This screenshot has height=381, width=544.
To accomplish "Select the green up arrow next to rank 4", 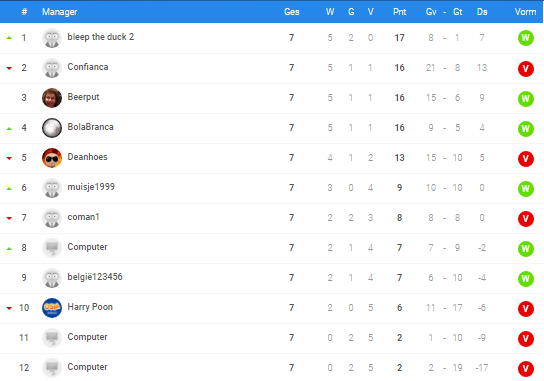I will (9, 128).
